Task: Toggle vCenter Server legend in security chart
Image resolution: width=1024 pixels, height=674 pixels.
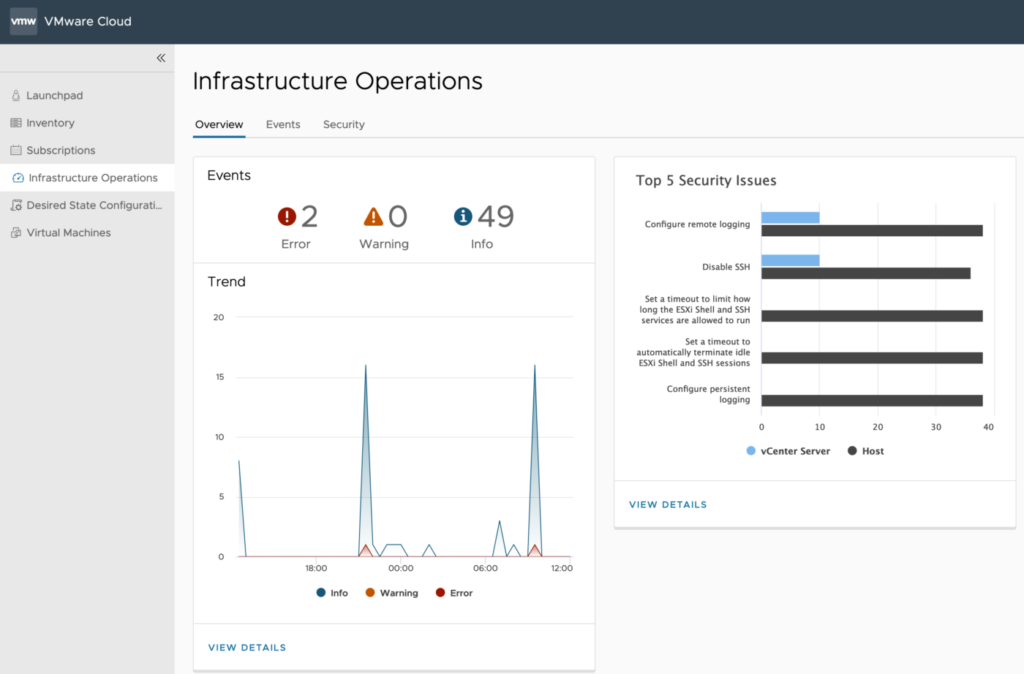Action: pyautogui.click(x=788, y=451)
